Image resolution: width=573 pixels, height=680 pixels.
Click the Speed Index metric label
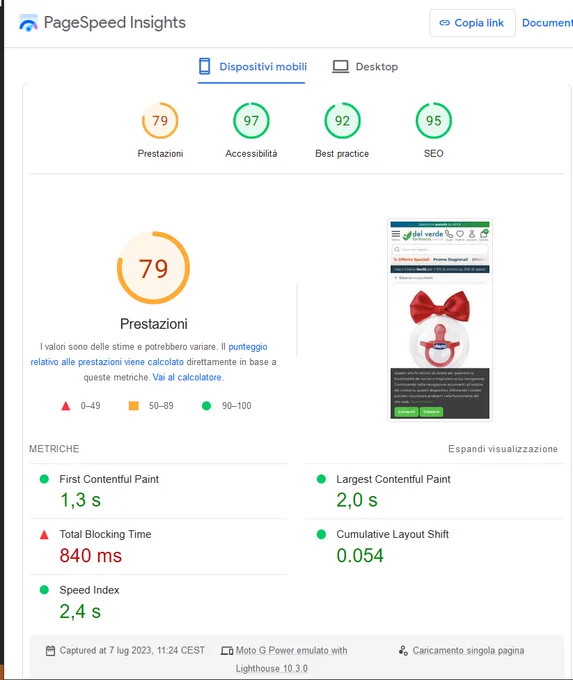[89, 590]
